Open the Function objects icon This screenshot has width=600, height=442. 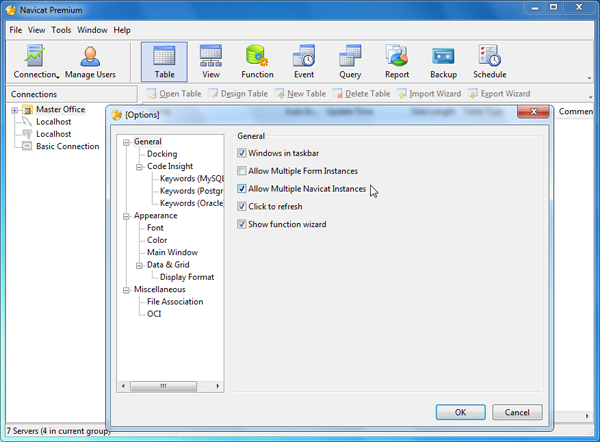click(x=257, y=56)
